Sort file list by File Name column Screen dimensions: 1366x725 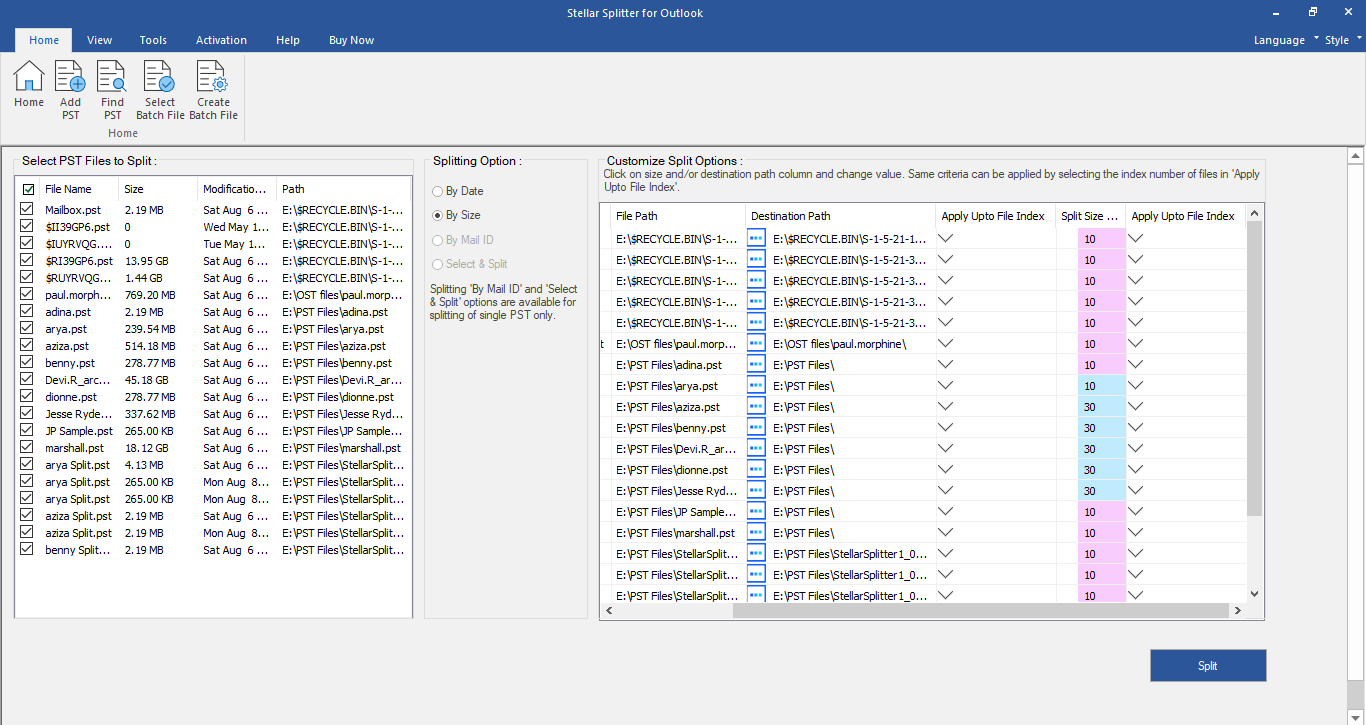tap(78, 189)
